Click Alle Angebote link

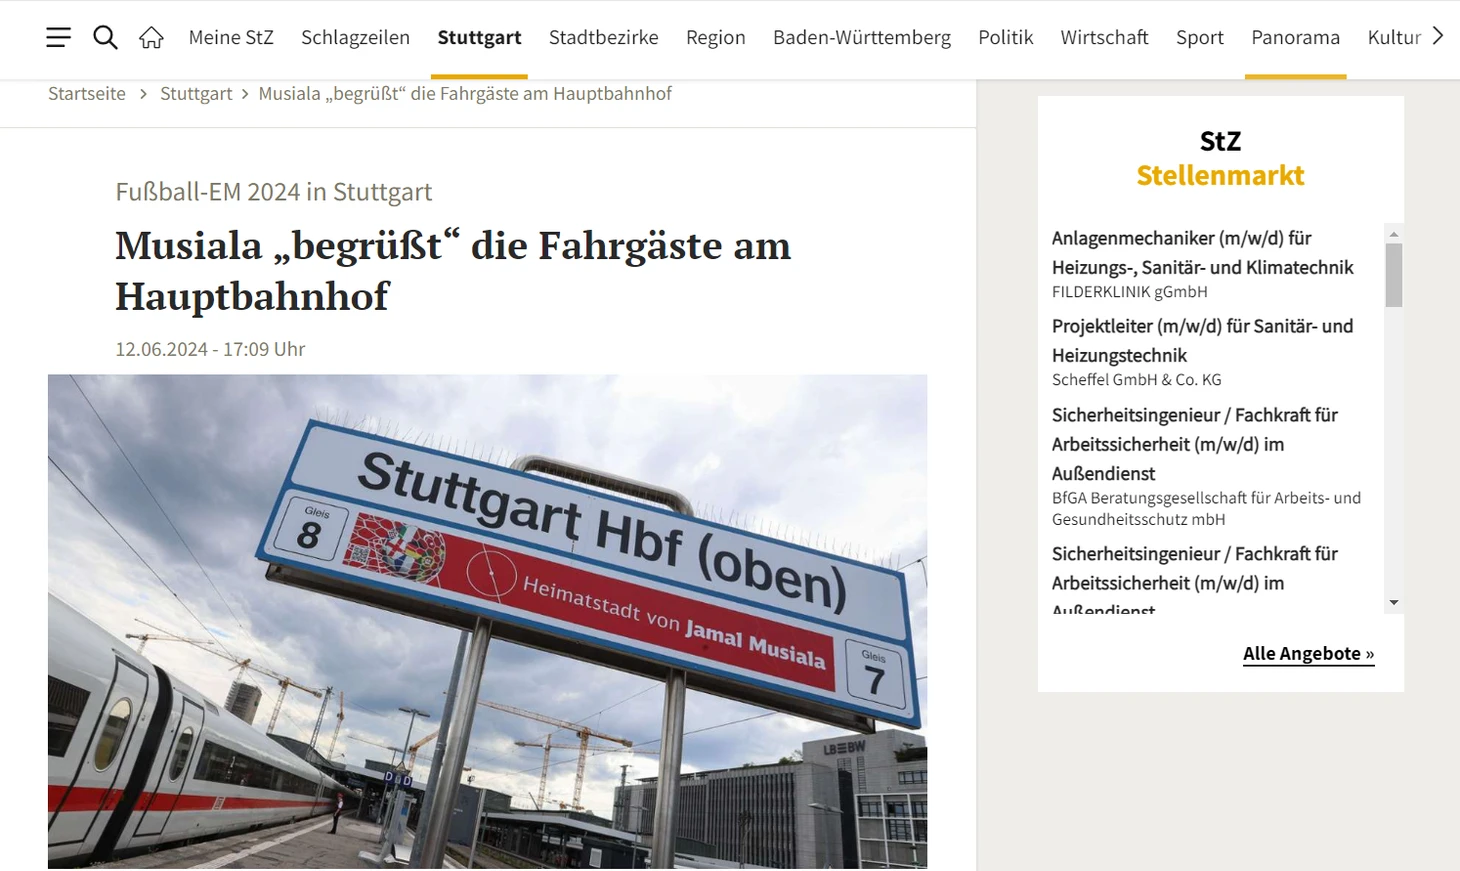[1309, 654]
